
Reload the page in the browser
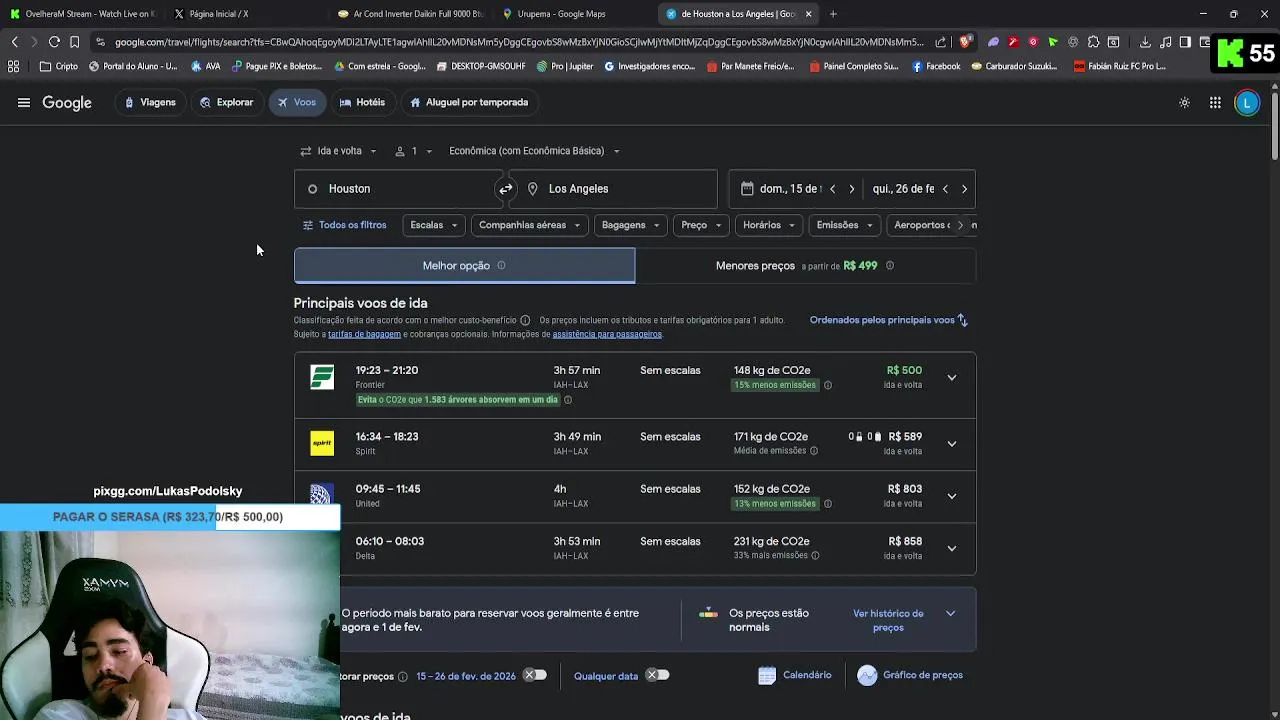pyautogui.click(x=54, y=42)
